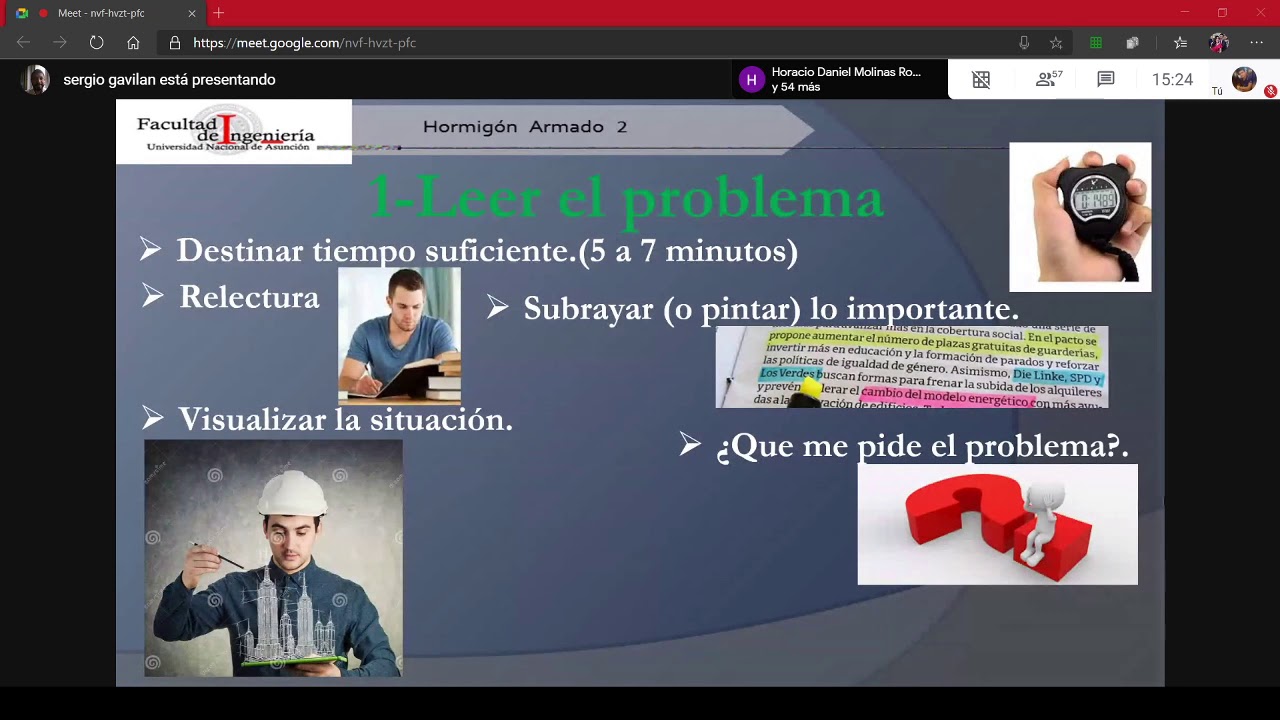This screenshot has height=720, width=1280.
Task: Click the microphone permission icon in address bar
Action: [x=1024, y=43]
